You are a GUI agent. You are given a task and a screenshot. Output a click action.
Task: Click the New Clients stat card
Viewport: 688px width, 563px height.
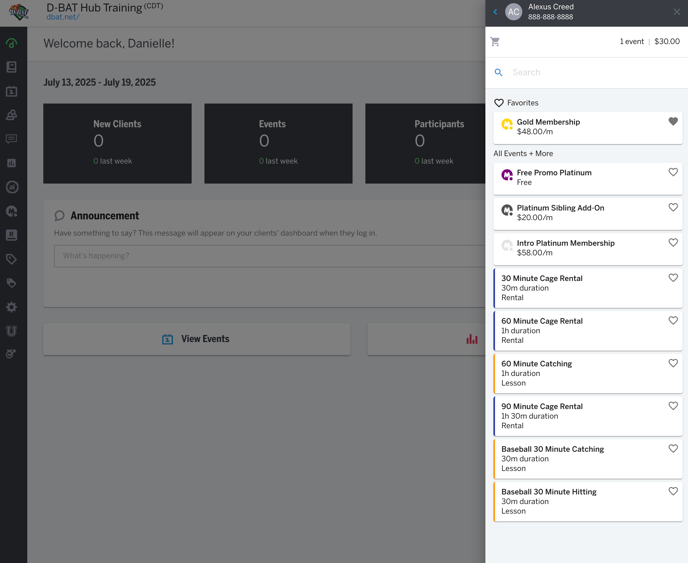point(117,143)
